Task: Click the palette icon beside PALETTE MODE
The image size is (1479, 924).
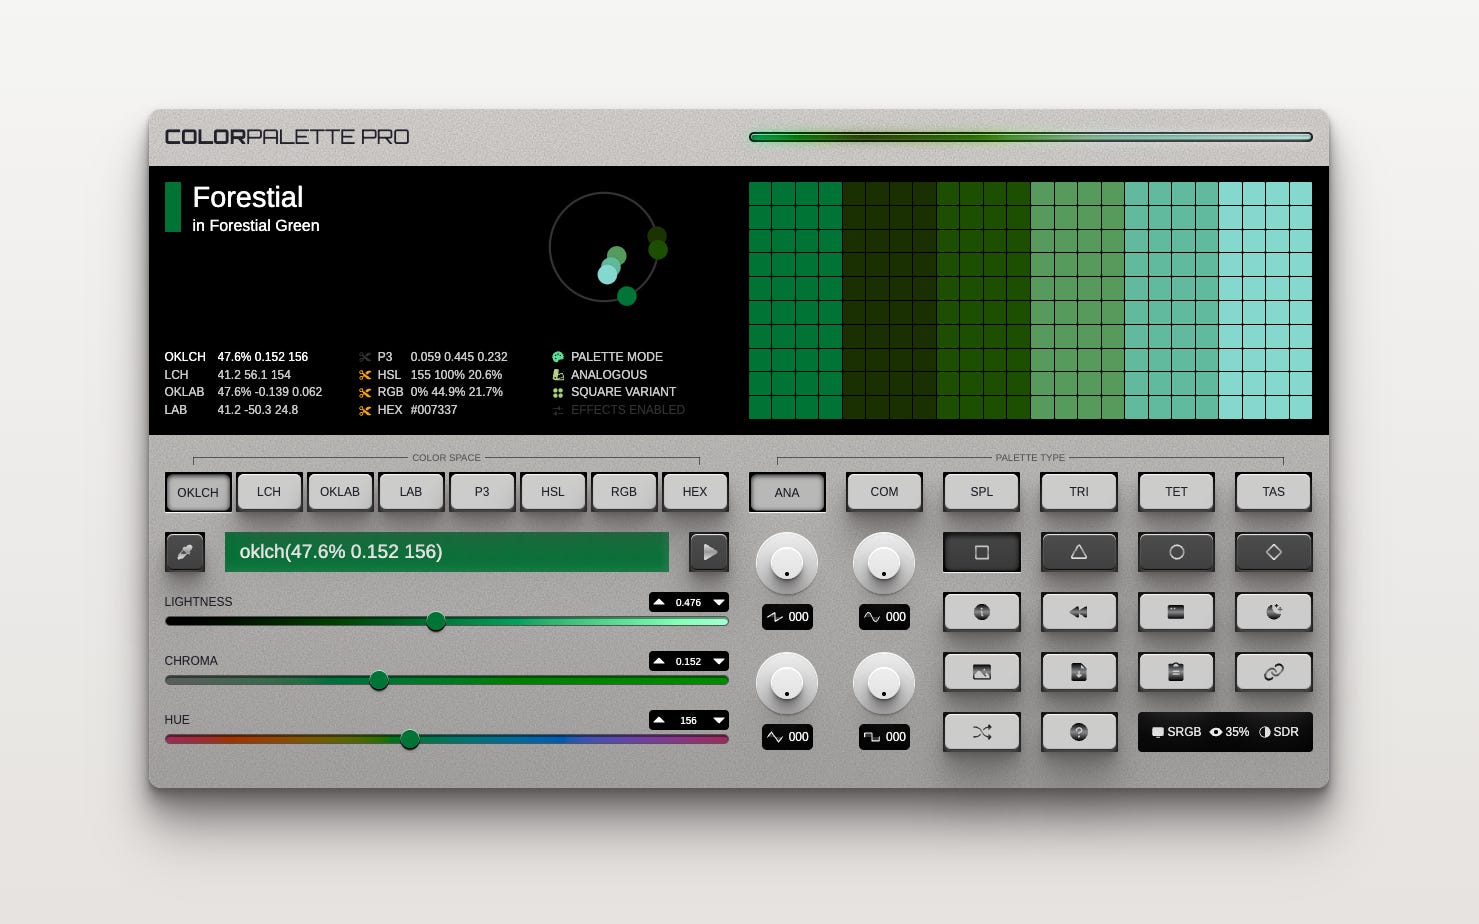Action: tap(558, 357)
